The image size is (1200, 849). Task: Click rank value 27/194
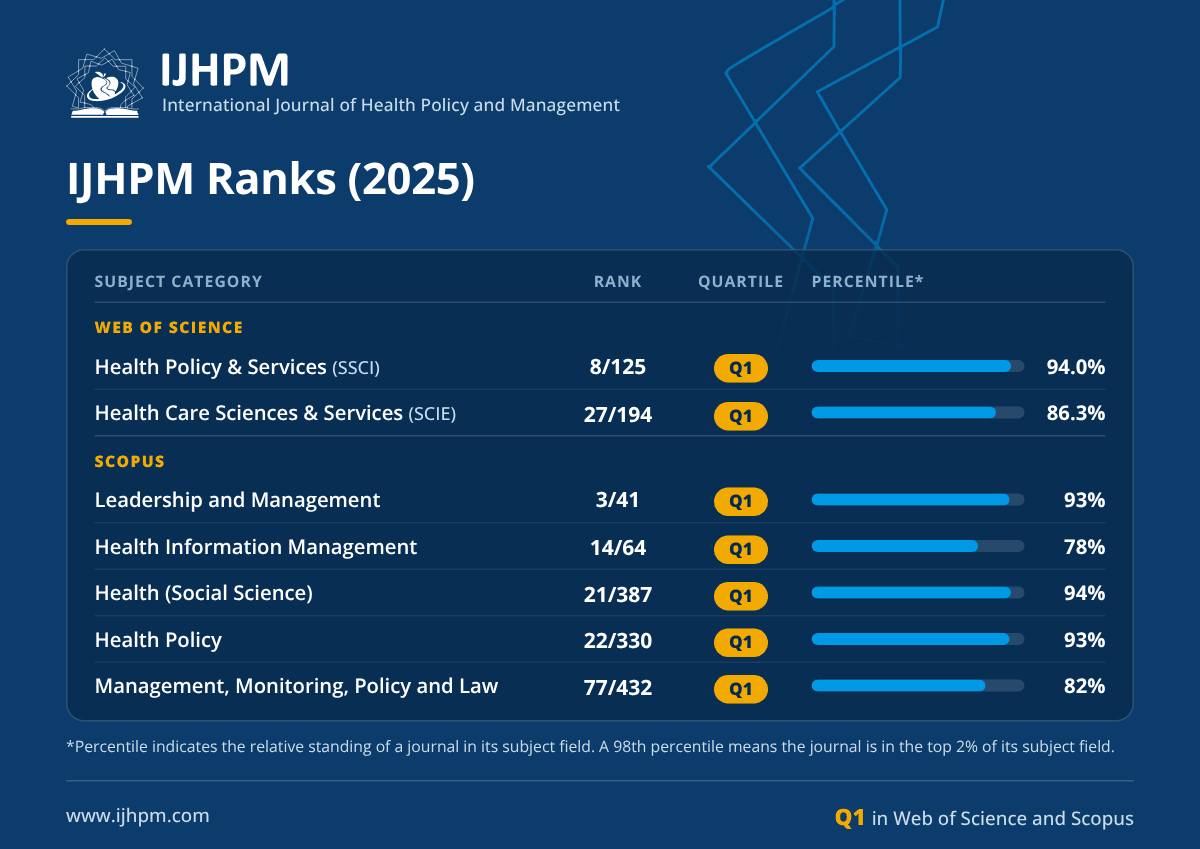coord(618,414)
